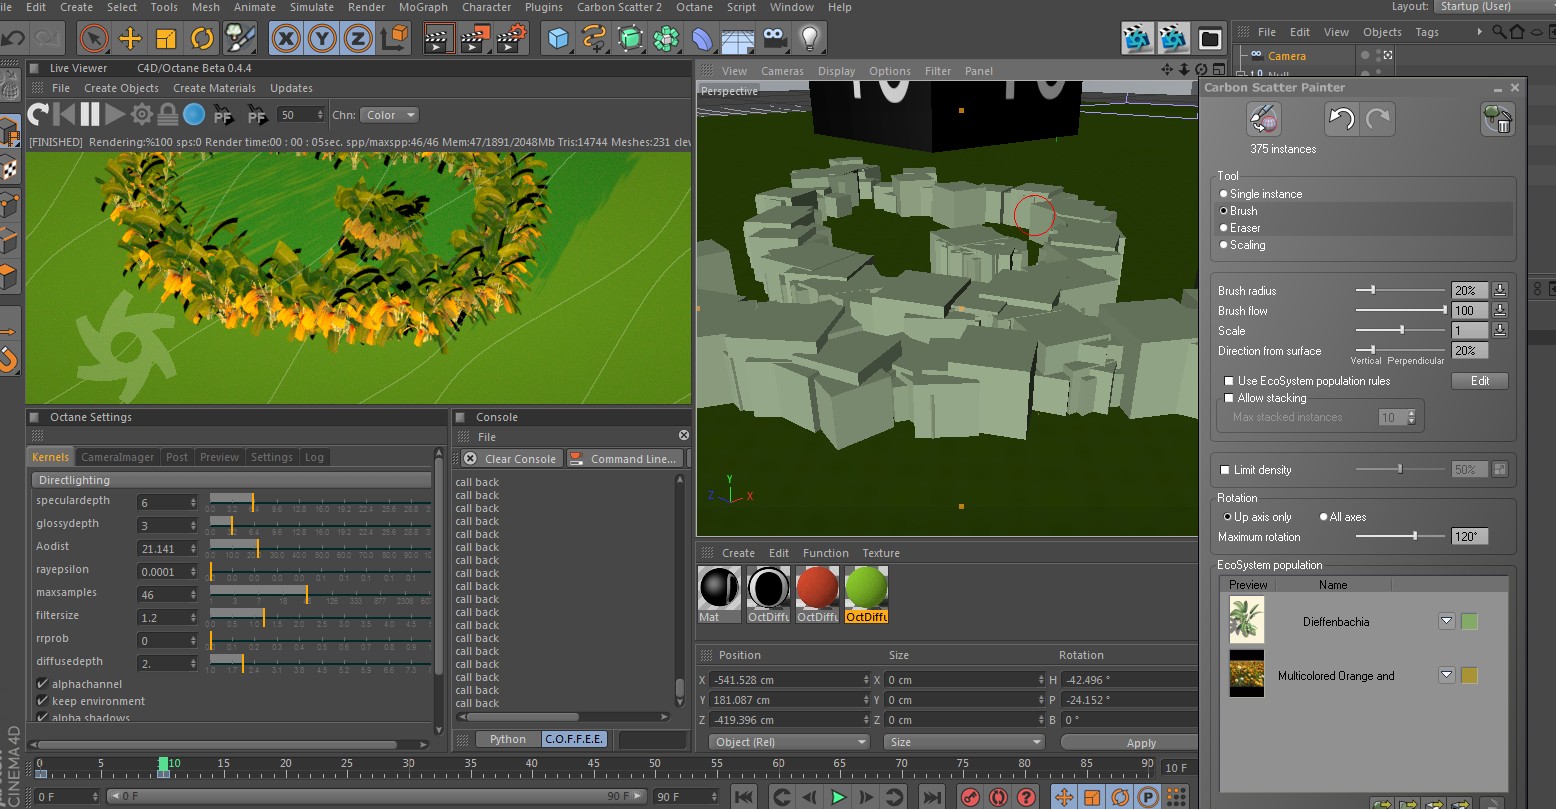
Task: Open the Layout Startup (User) dropdown
Action: (1494, 7)
